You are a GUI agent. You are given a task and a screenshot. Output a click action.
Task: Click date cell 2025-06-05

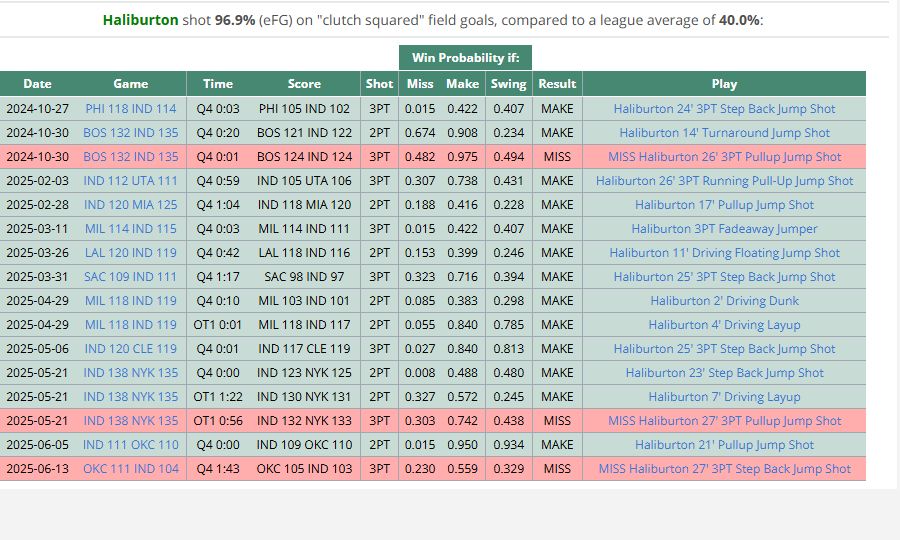click(37, 445)
